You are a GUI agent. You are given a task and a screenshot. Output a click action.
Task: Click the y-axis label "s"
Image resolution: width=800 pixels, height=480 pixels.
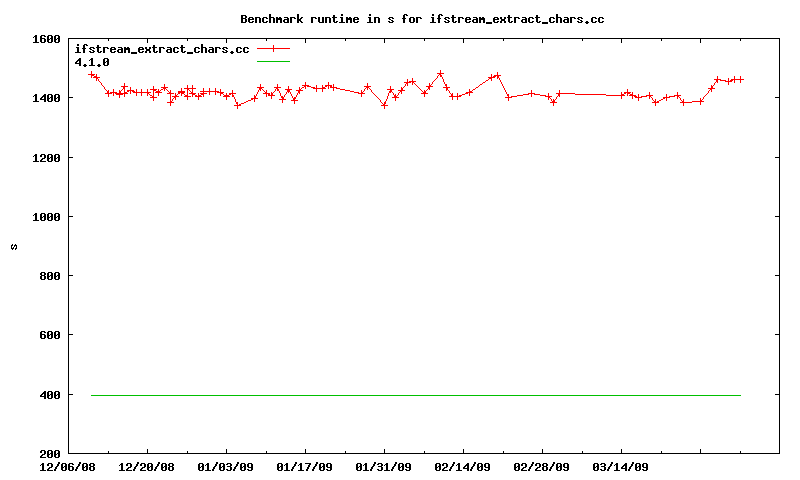click(14, 247)
